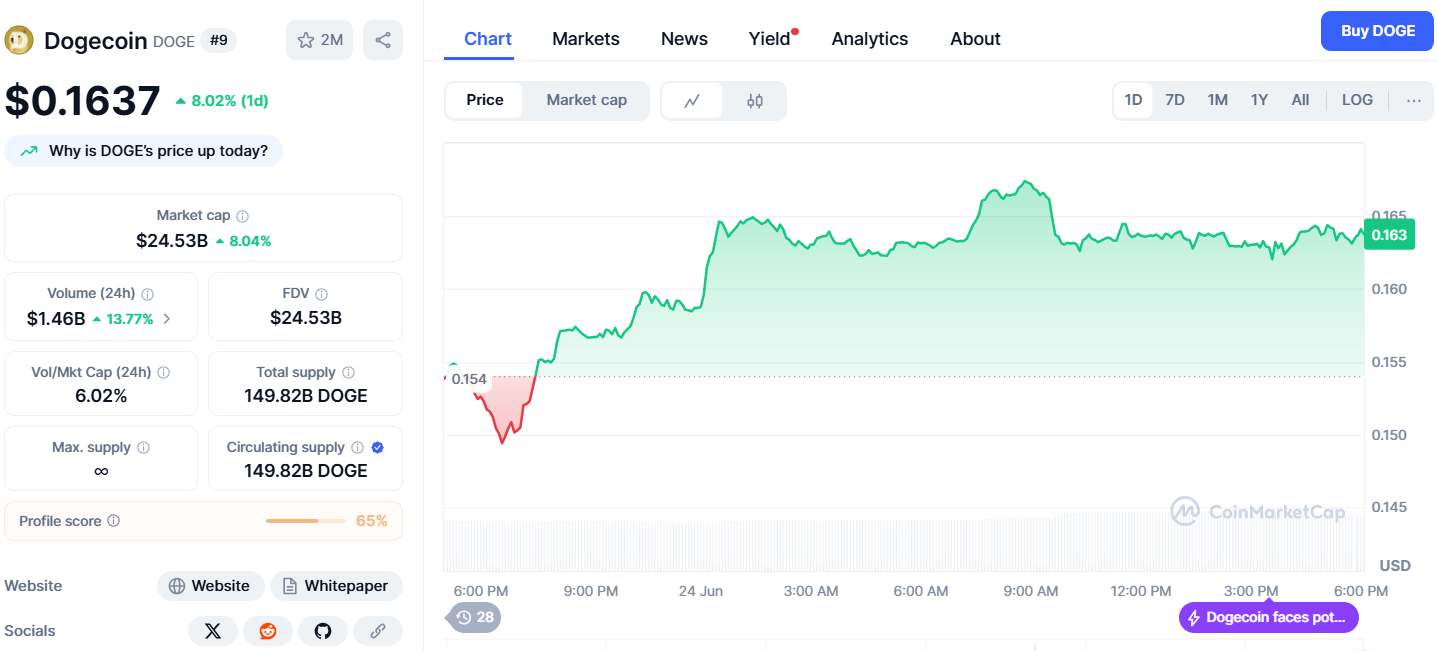Click the $0.1637 price value
1437x651 pixels.
pyautogui.click(x=82, y=101)
